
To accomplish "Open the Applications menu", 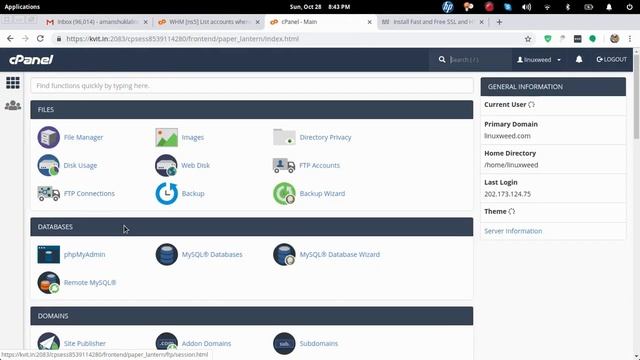I will pyautogui.click(x=22, y=7).
